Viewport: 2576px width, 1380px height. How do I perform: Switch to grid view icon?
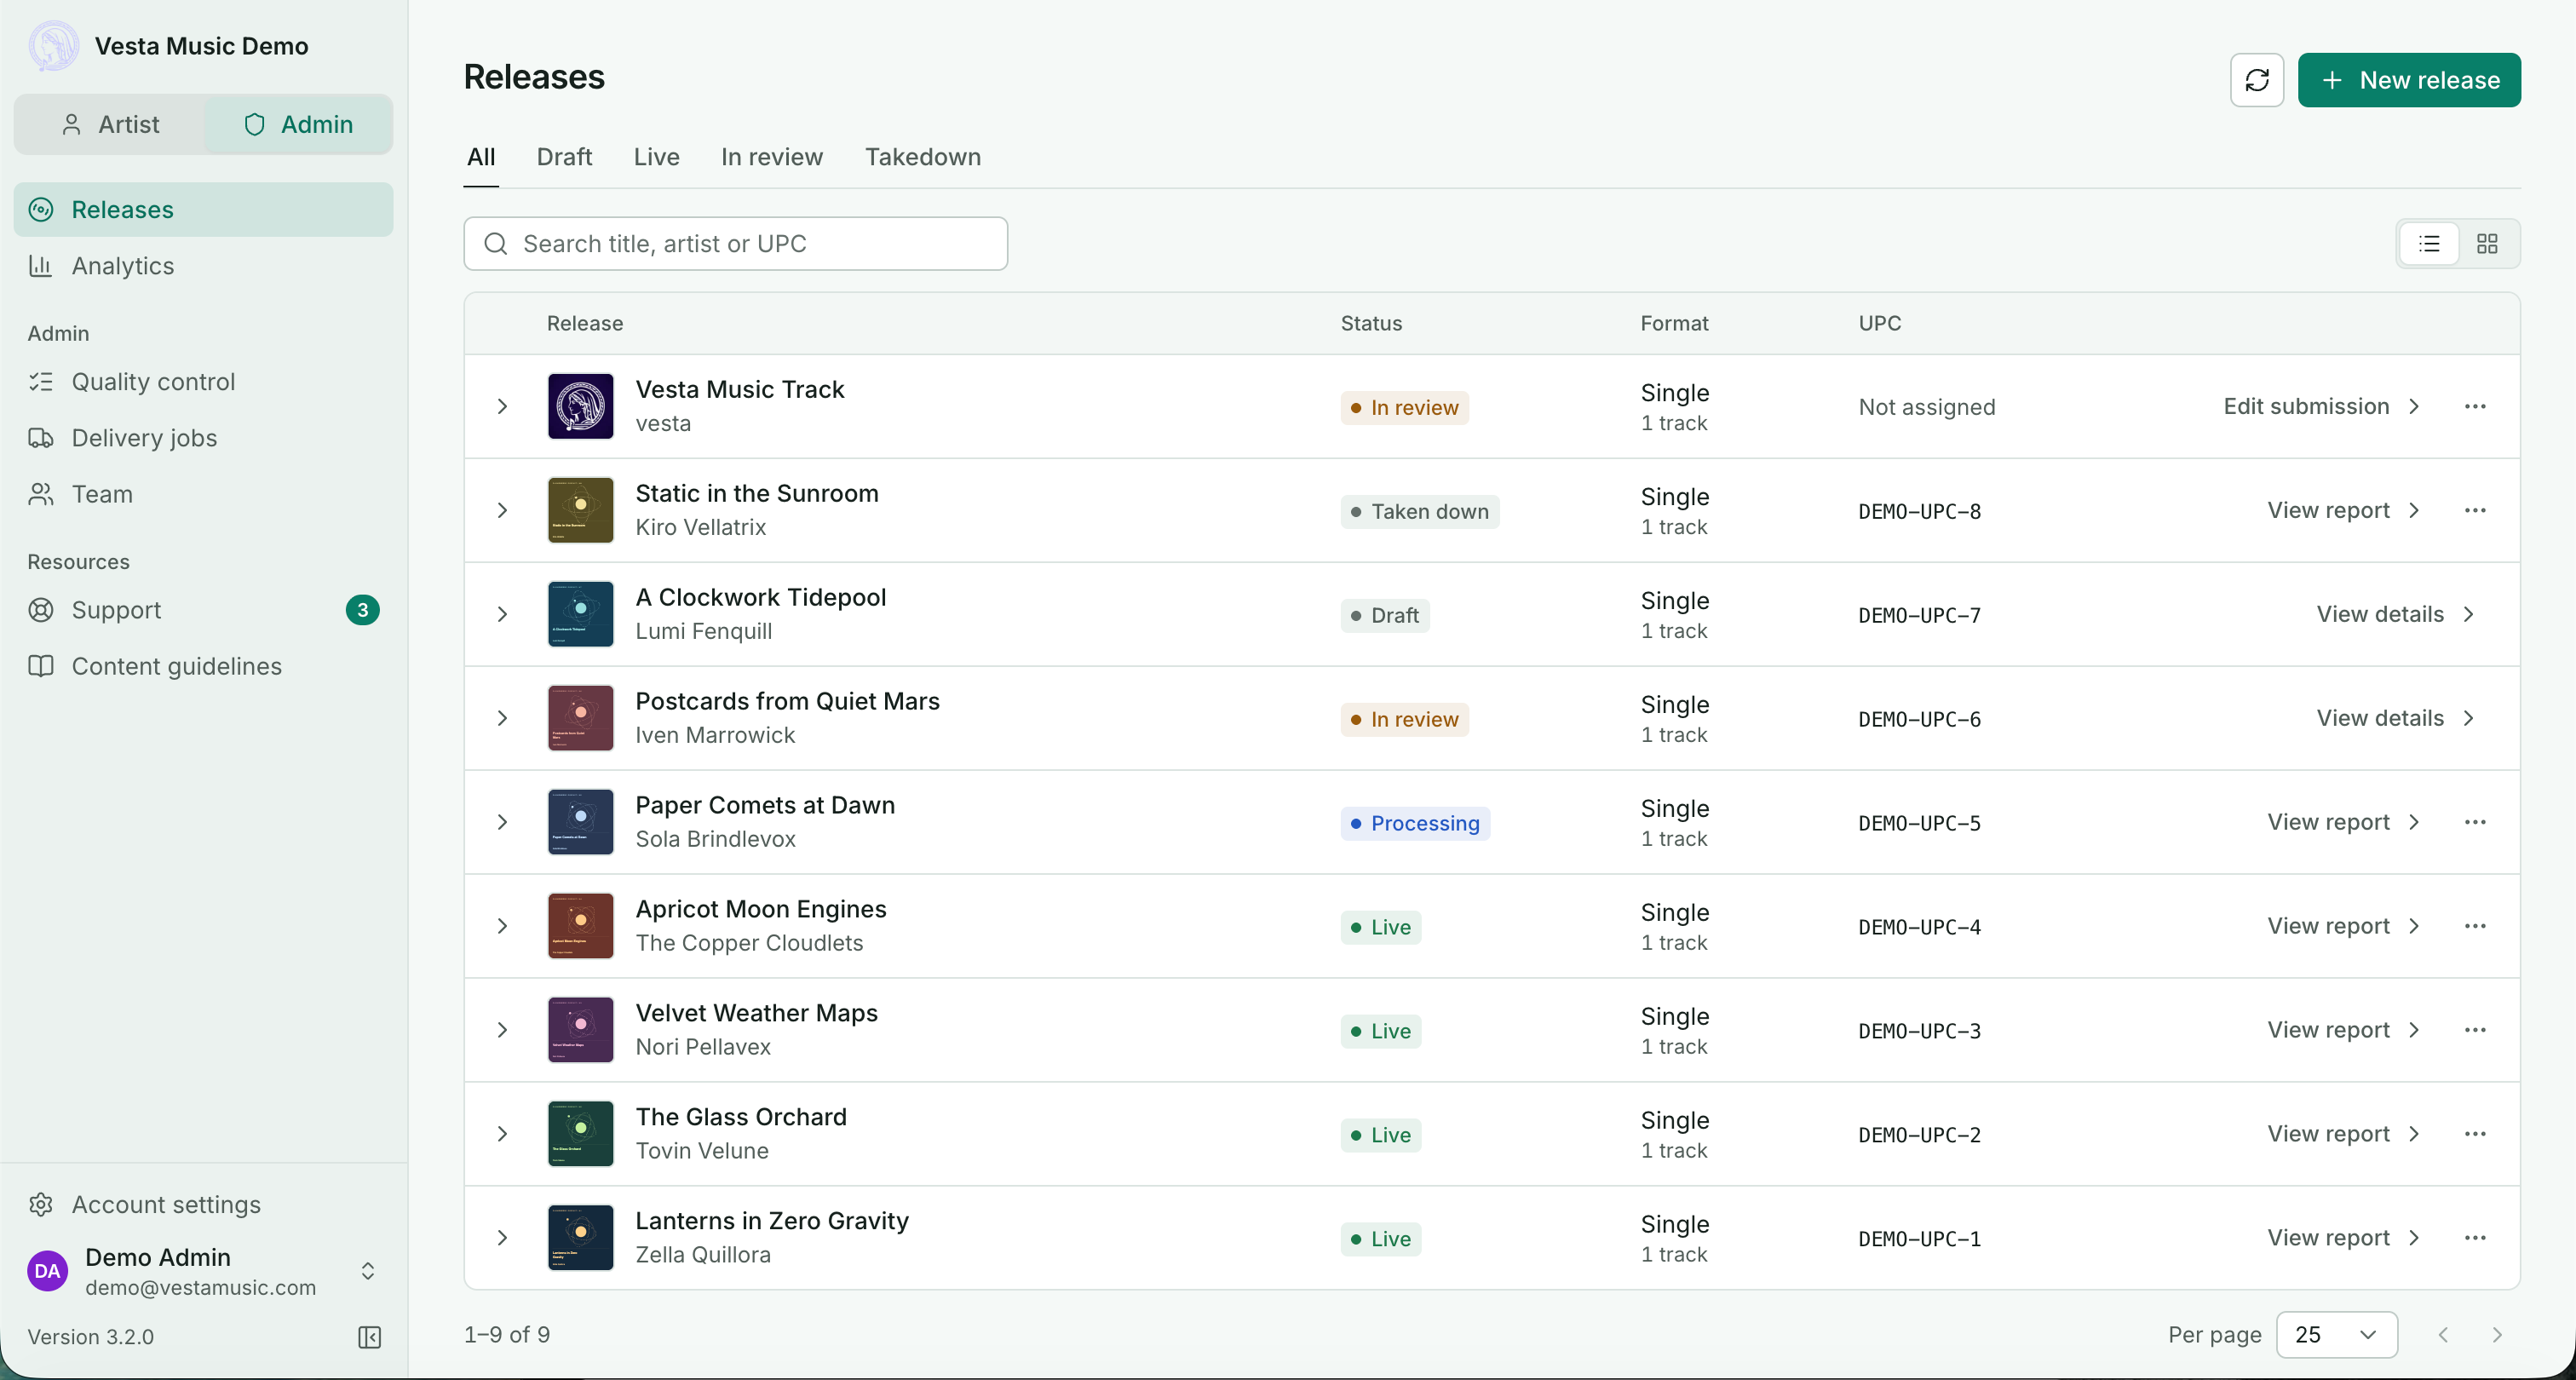2487,244
